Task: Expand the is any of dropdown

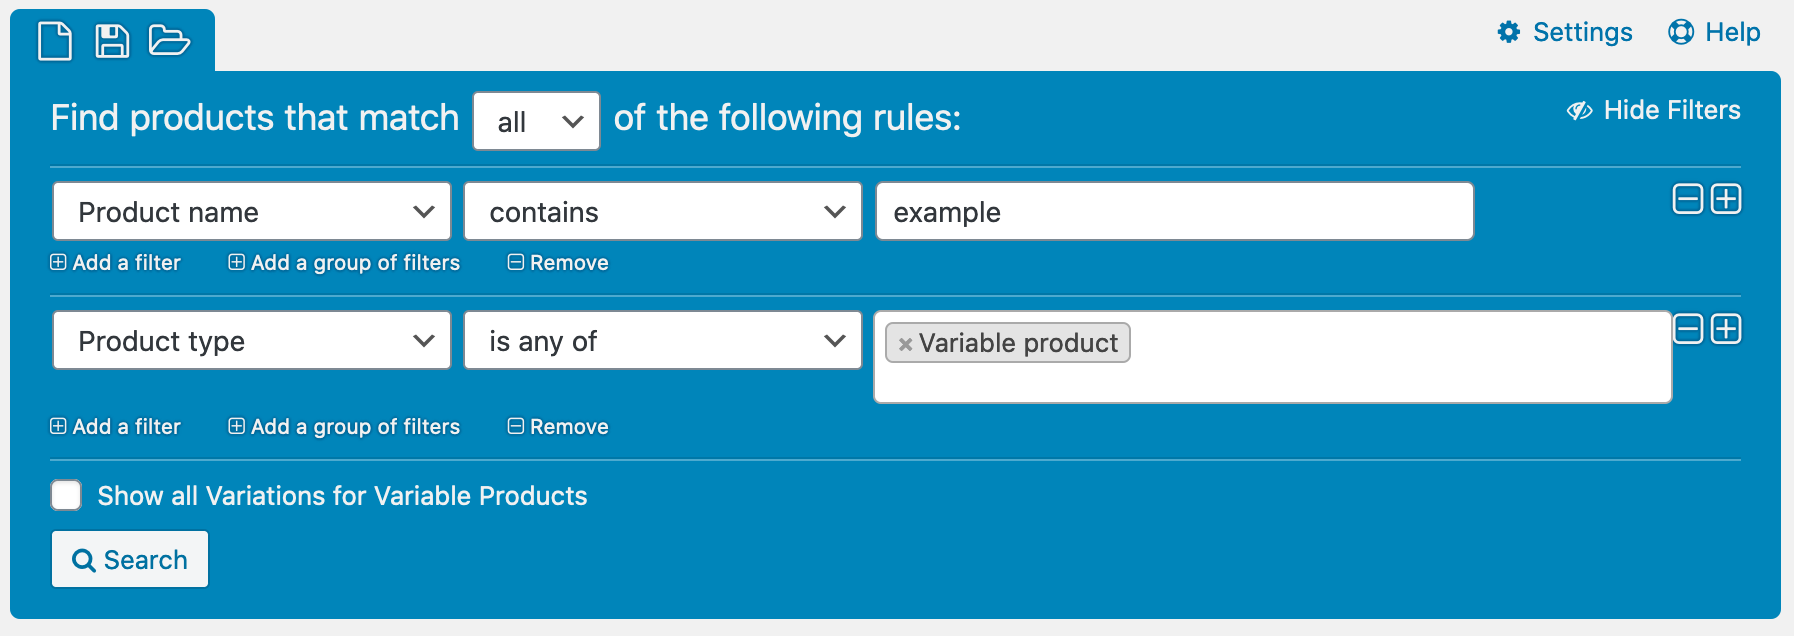Action: (662, 340)
